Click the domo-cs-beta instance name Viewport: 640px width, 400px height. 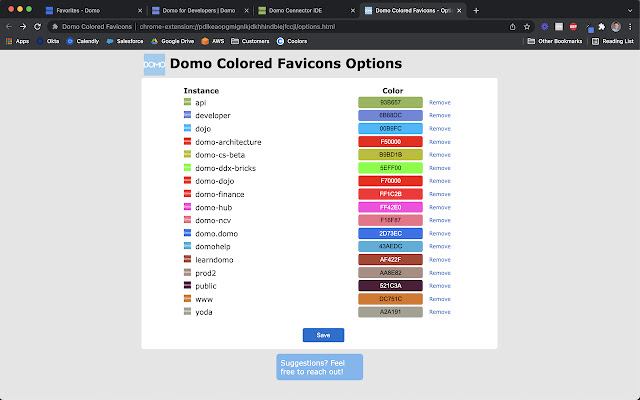point(220,155)
